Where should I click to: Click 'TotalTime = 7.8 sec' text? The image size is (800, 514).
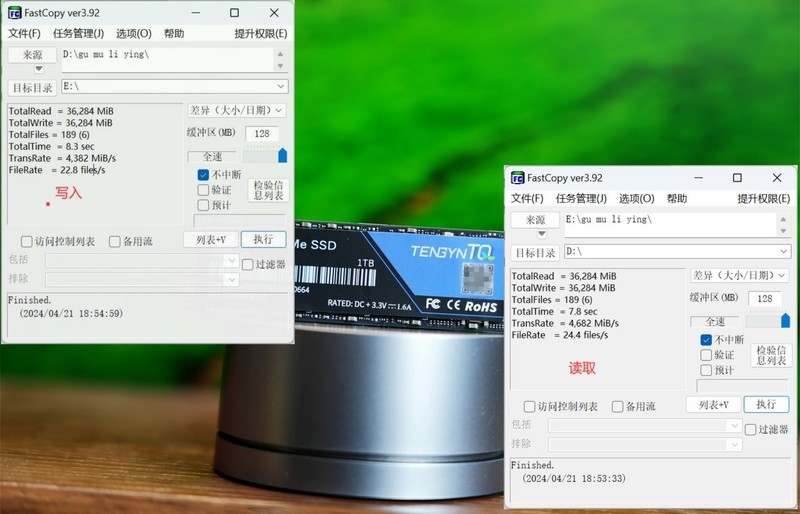tap(555, 311)
